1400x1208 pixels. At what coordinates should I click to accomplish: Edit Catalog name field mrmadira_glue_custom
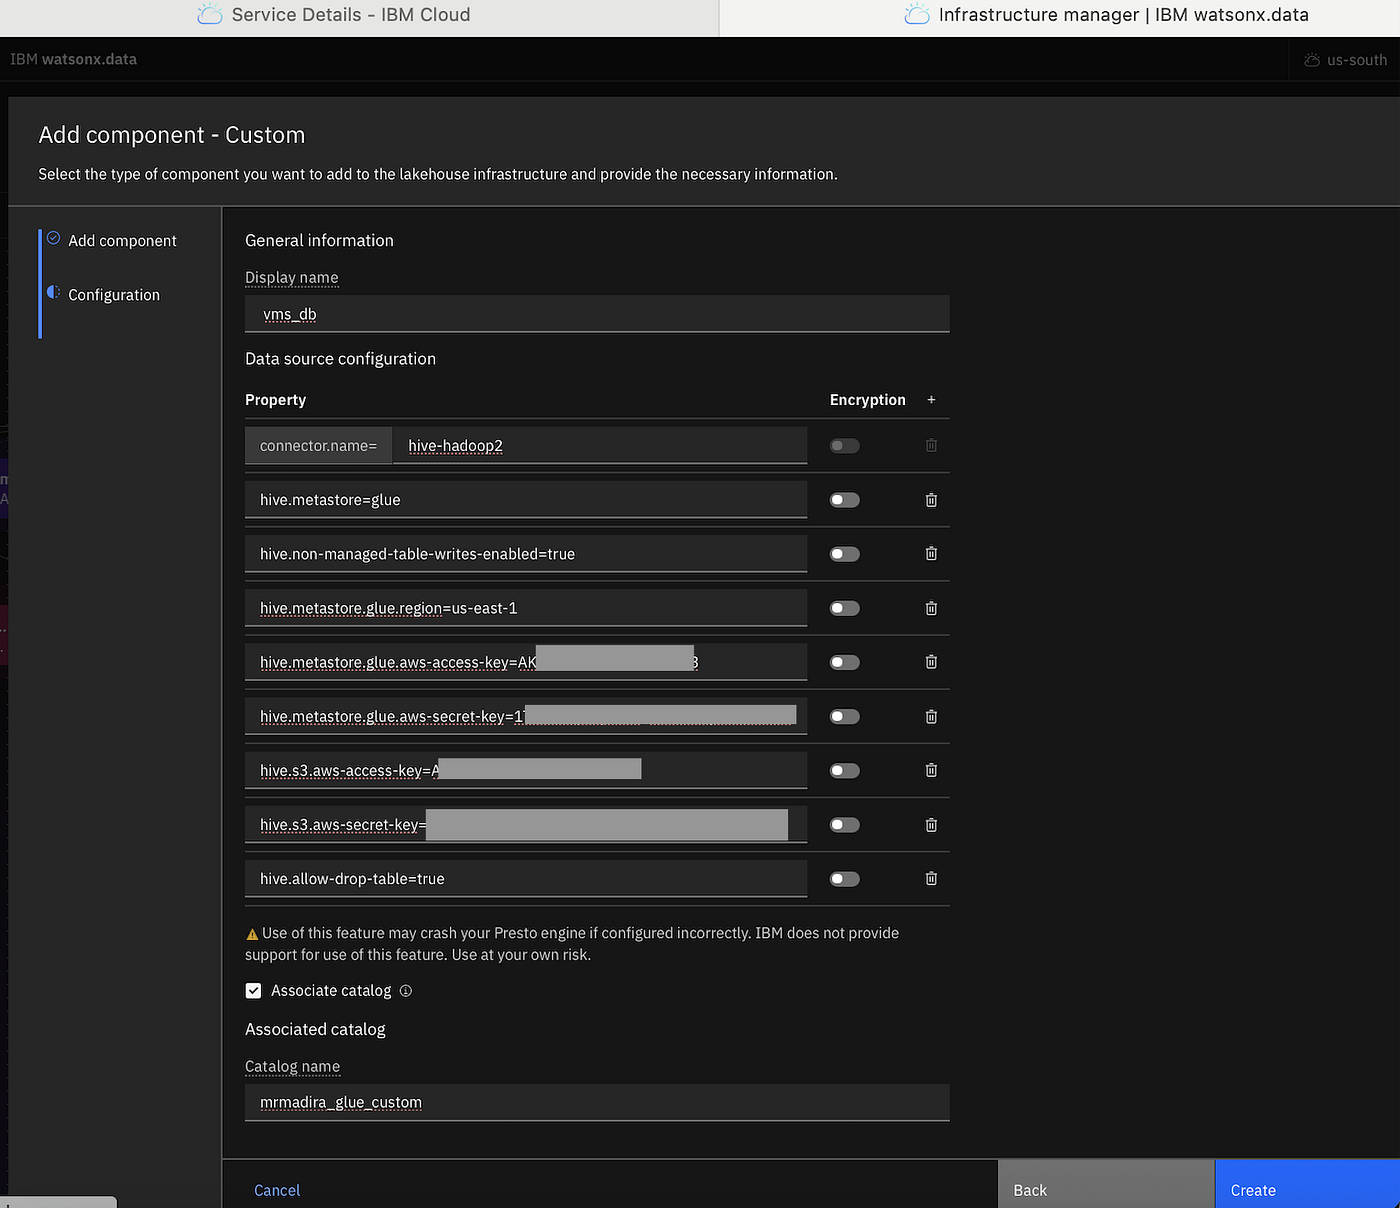[x=597, y=1103]
